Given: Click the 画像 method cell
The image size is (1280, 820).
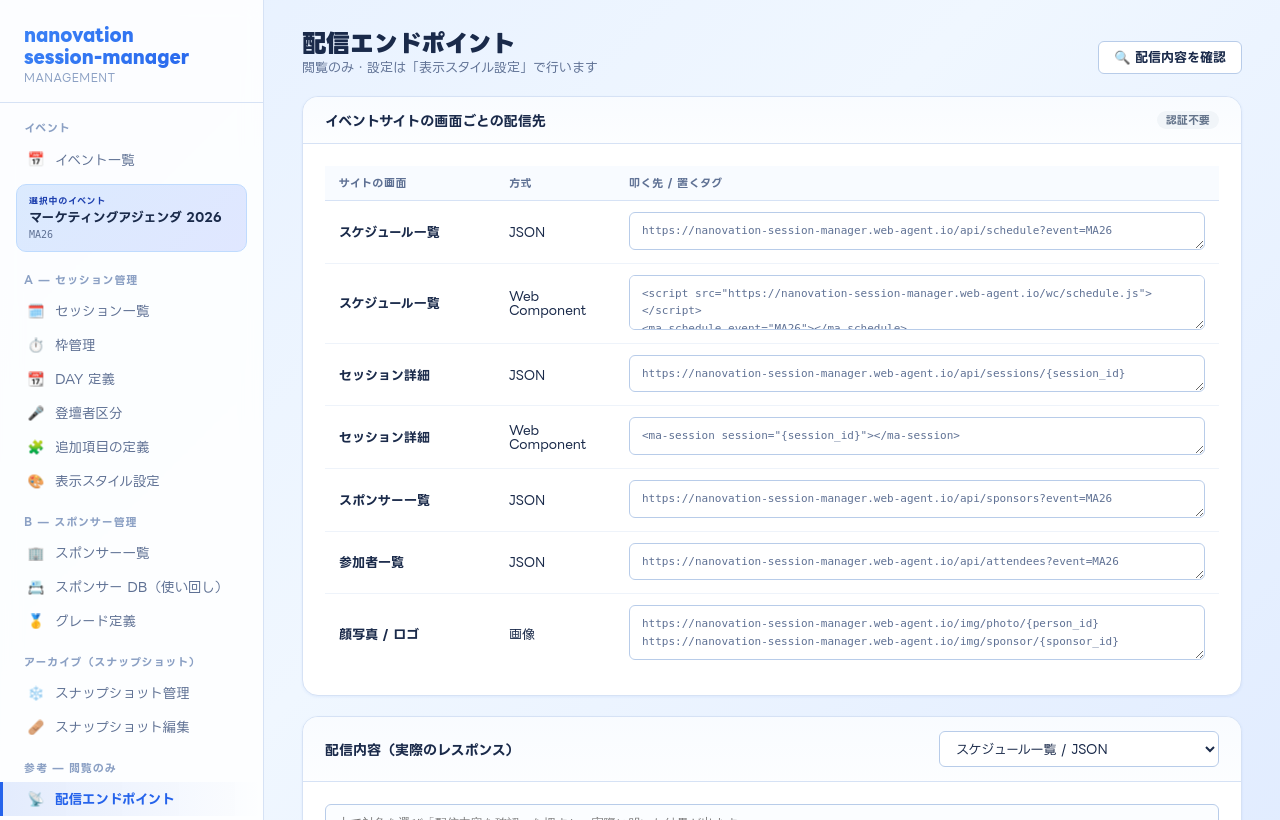Looking at the screenshot, I should click(522, 634).
